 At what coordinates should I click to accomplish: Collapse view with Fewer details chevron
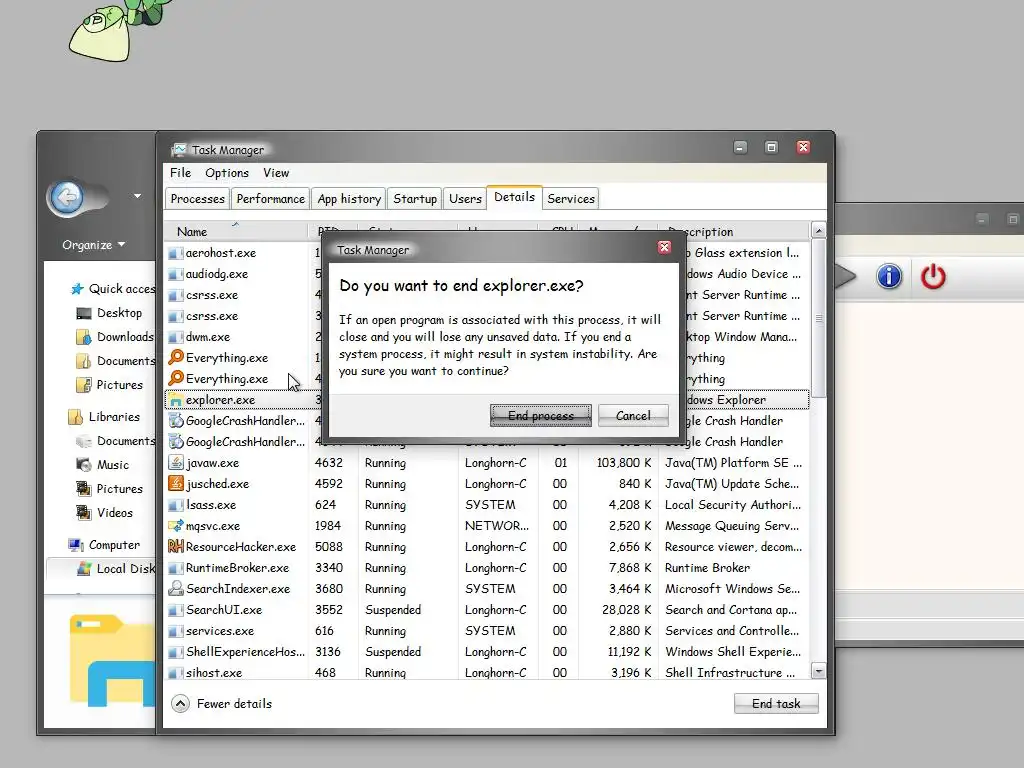point(180,703)
